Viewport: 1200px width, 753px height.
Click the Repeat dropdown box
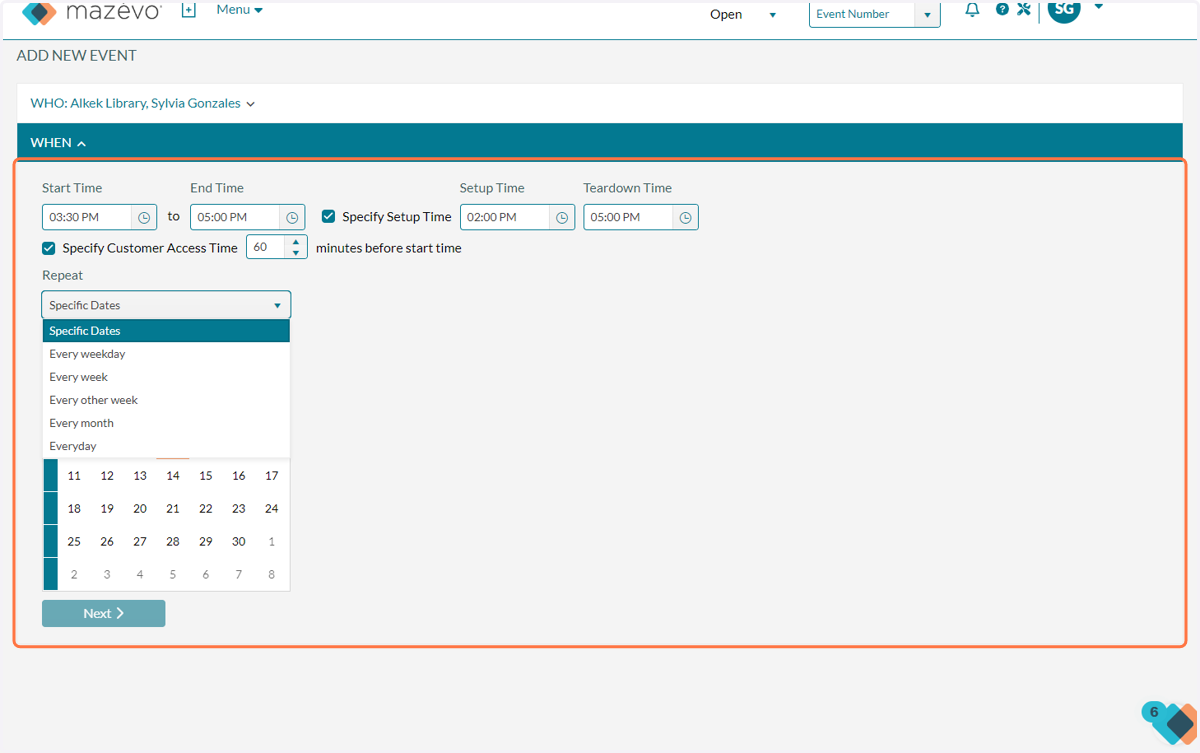[x=166, y=305]
